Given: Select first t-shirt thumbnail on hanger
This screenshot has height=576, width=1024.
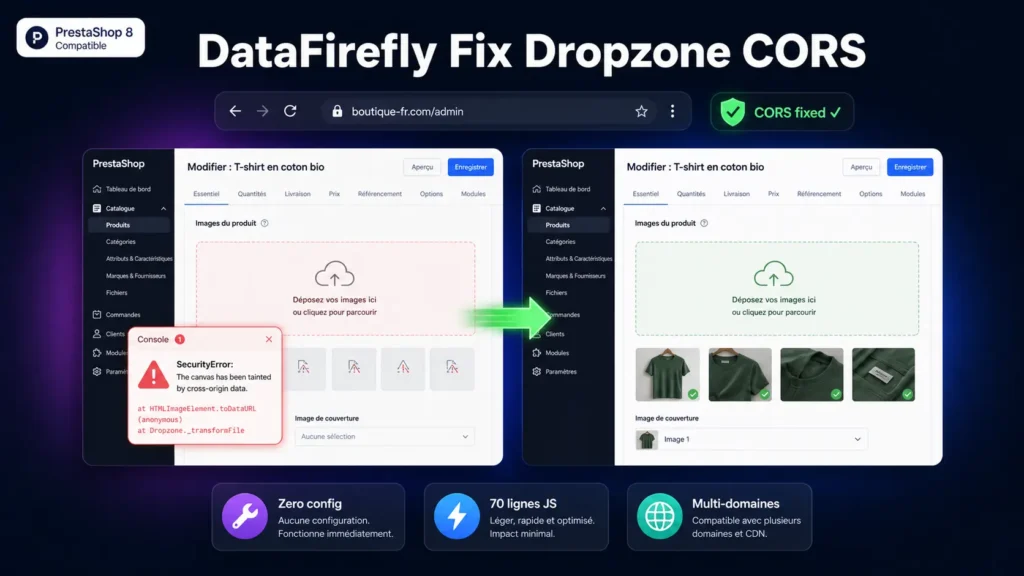Looking at the screenshot, I should point(667,374).
